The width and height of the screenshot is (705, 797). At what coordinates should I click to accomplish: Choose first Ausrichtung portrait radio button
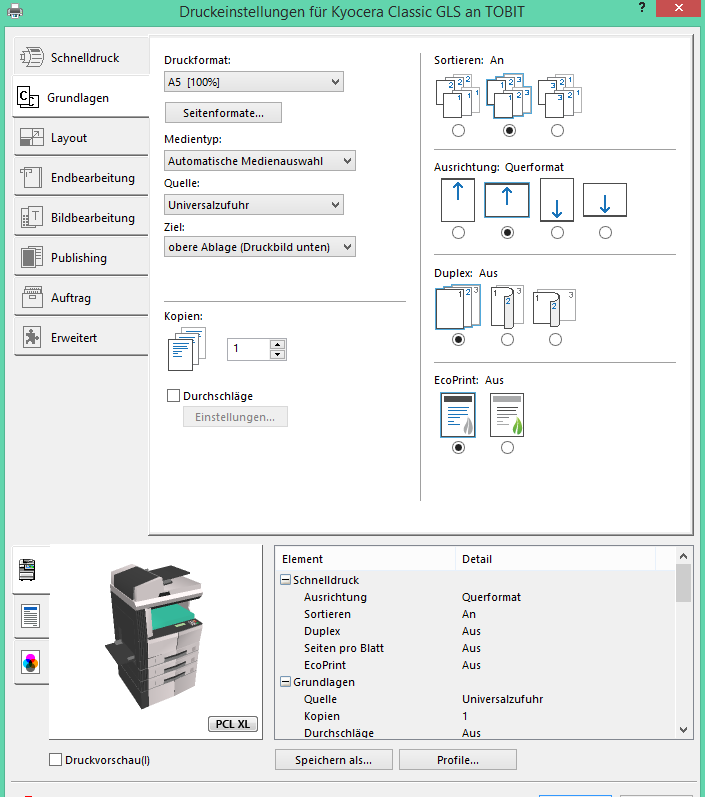(x=458, y=233)
